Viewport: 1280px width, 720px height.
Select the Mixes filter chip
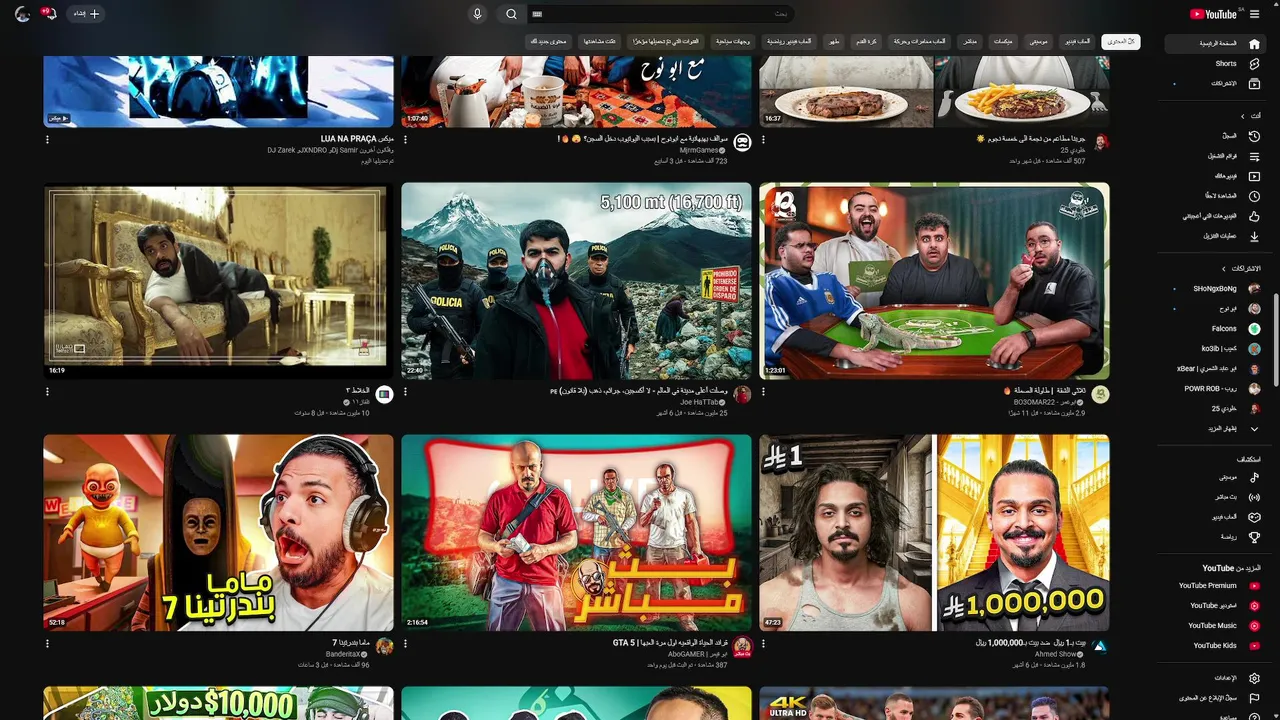1003,42
